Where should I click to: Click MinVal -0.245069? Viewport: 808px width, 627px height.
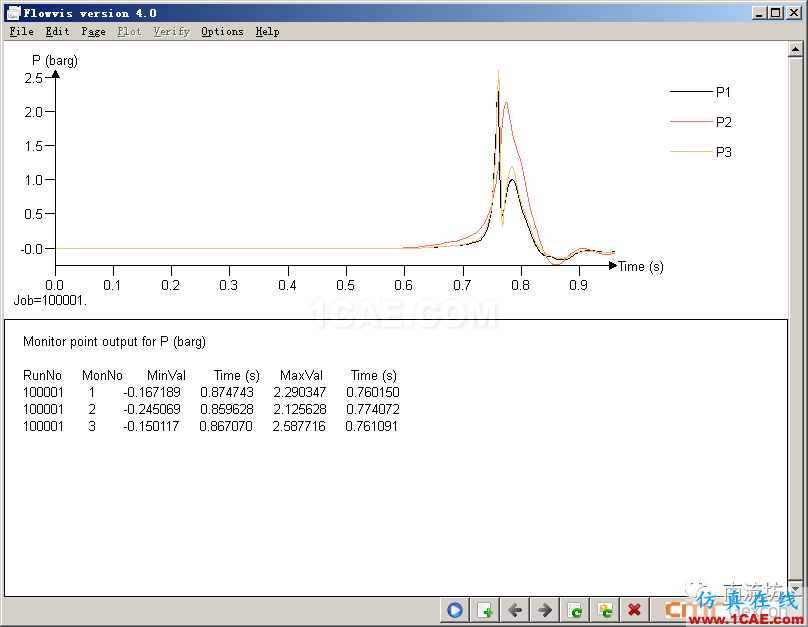[152, 409]
